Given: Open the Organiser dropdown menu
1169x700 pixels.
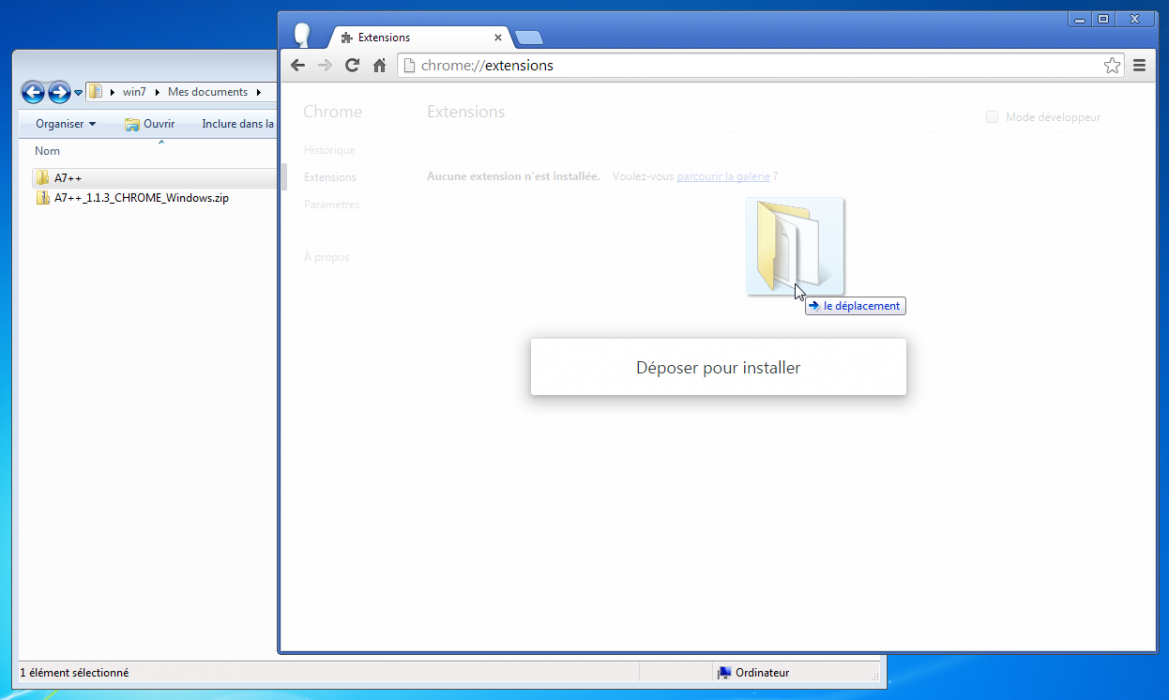Looking at the screenshot, I should (x=66, y=124).
